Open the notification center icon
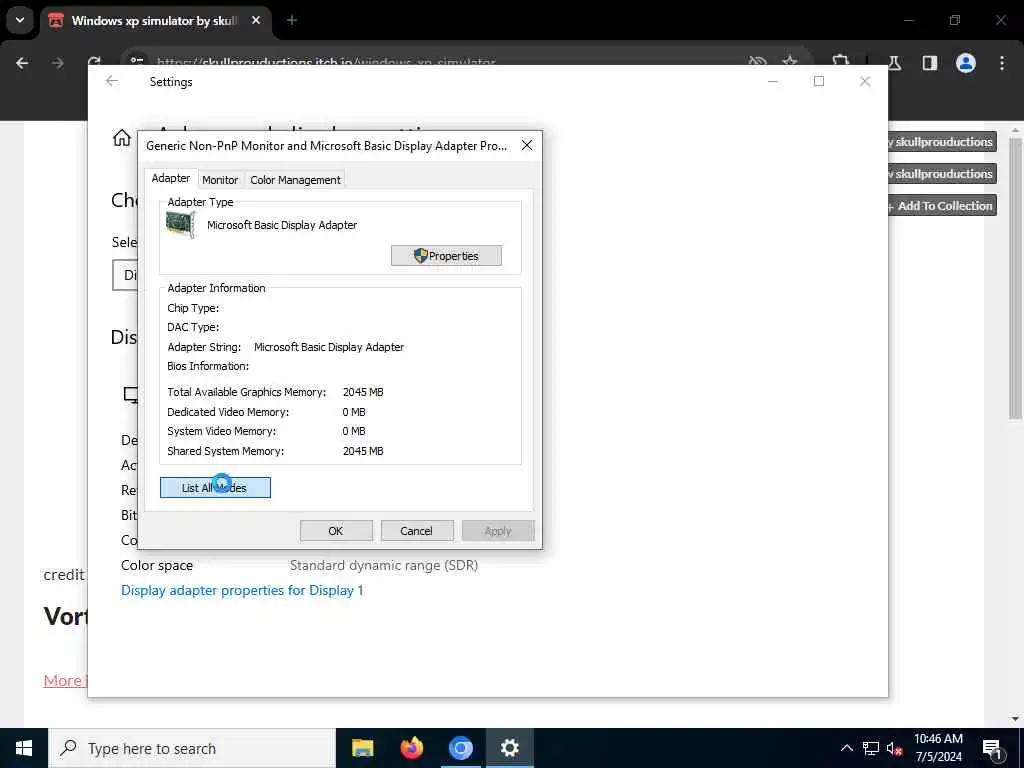1024x768 pixels. (x=992, y=749)
